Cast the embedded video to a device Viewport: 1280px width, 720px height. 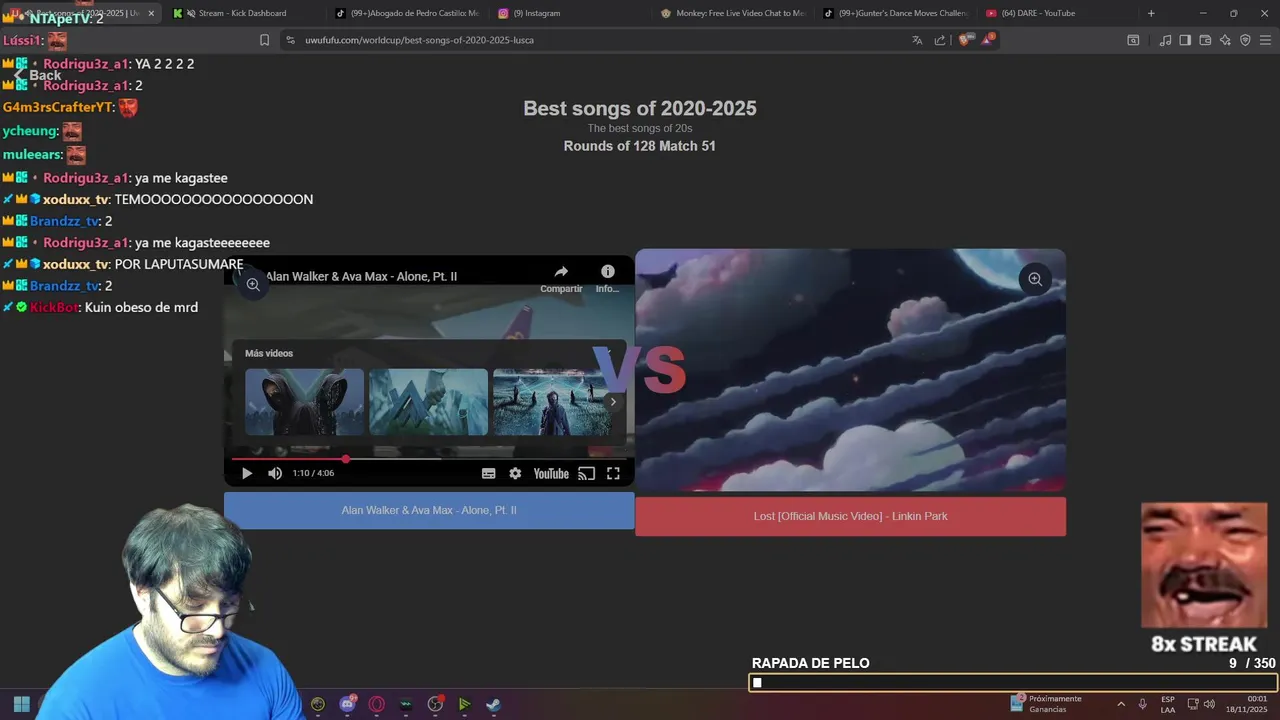pos(587,473)
